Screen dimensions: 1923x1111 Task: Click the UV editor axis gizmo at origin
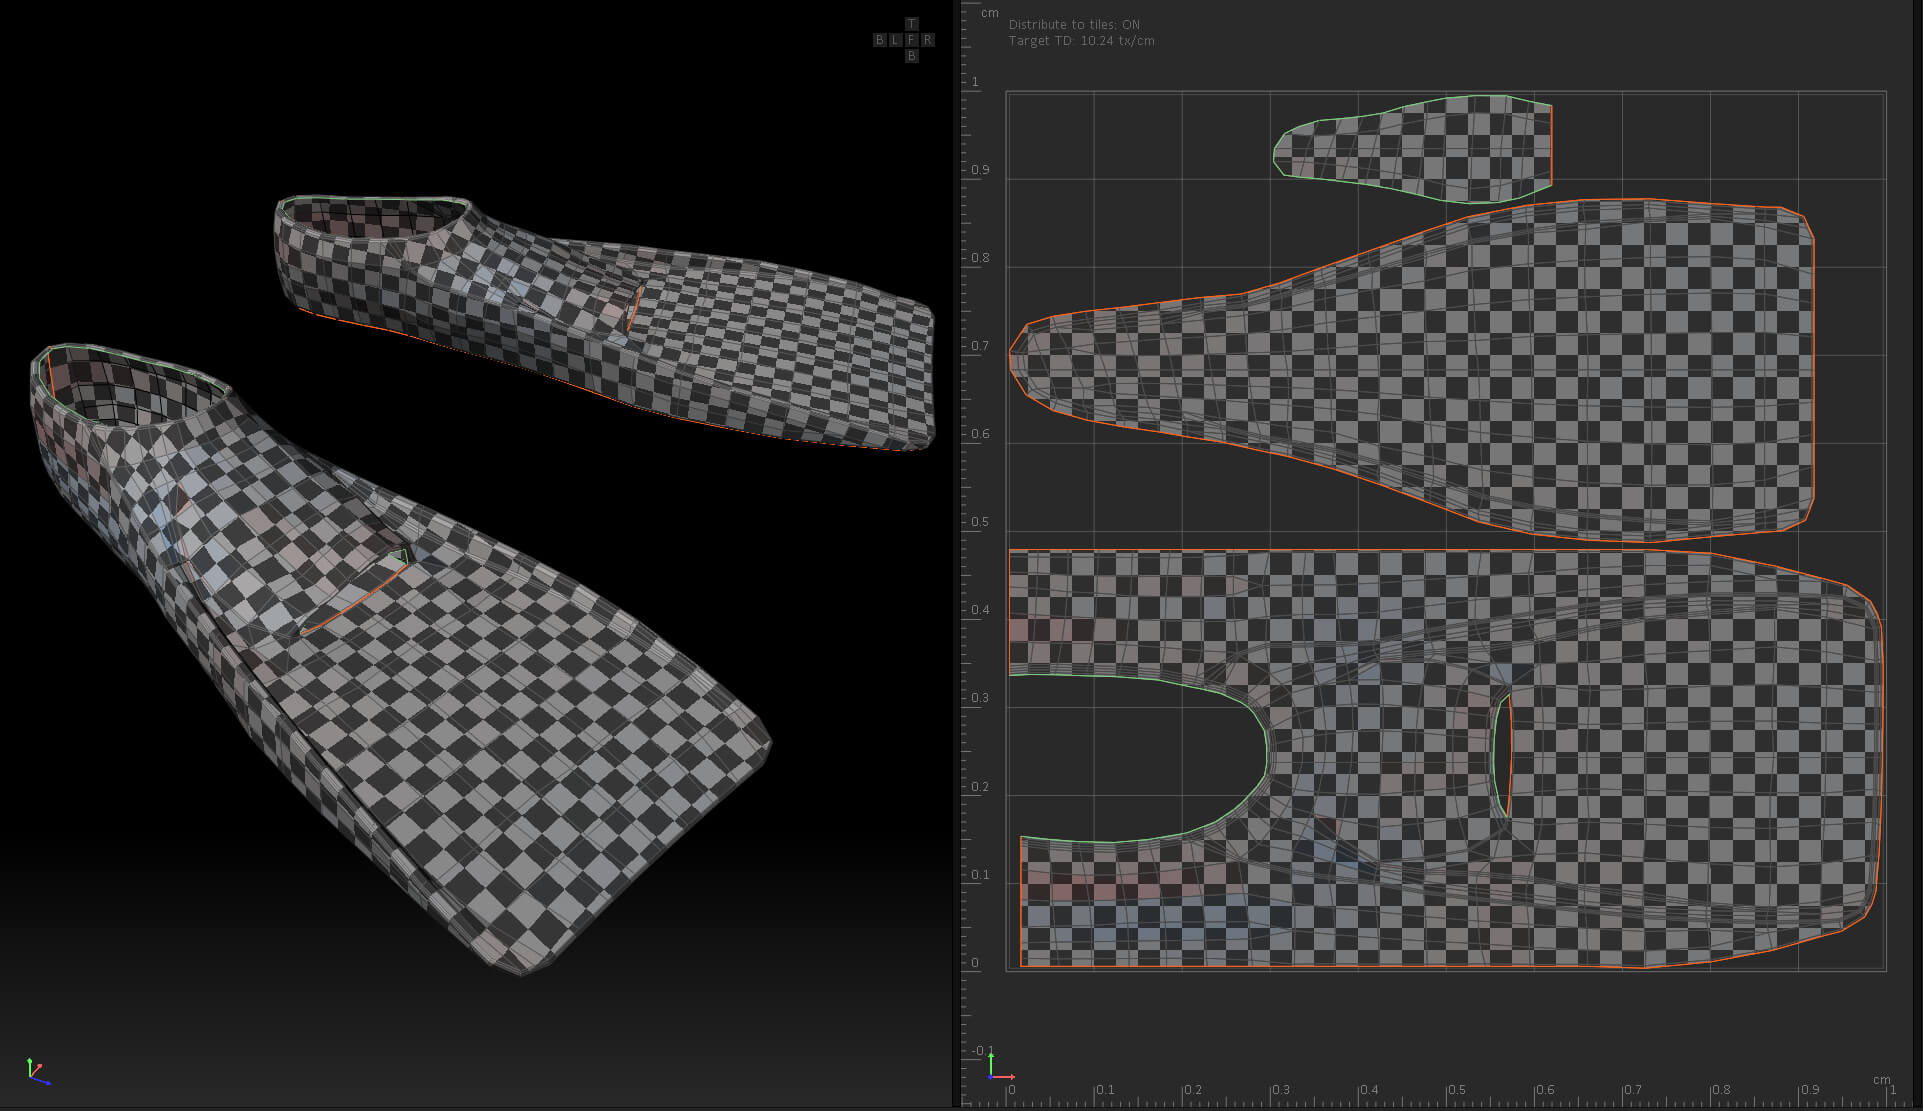(999, 1065)
